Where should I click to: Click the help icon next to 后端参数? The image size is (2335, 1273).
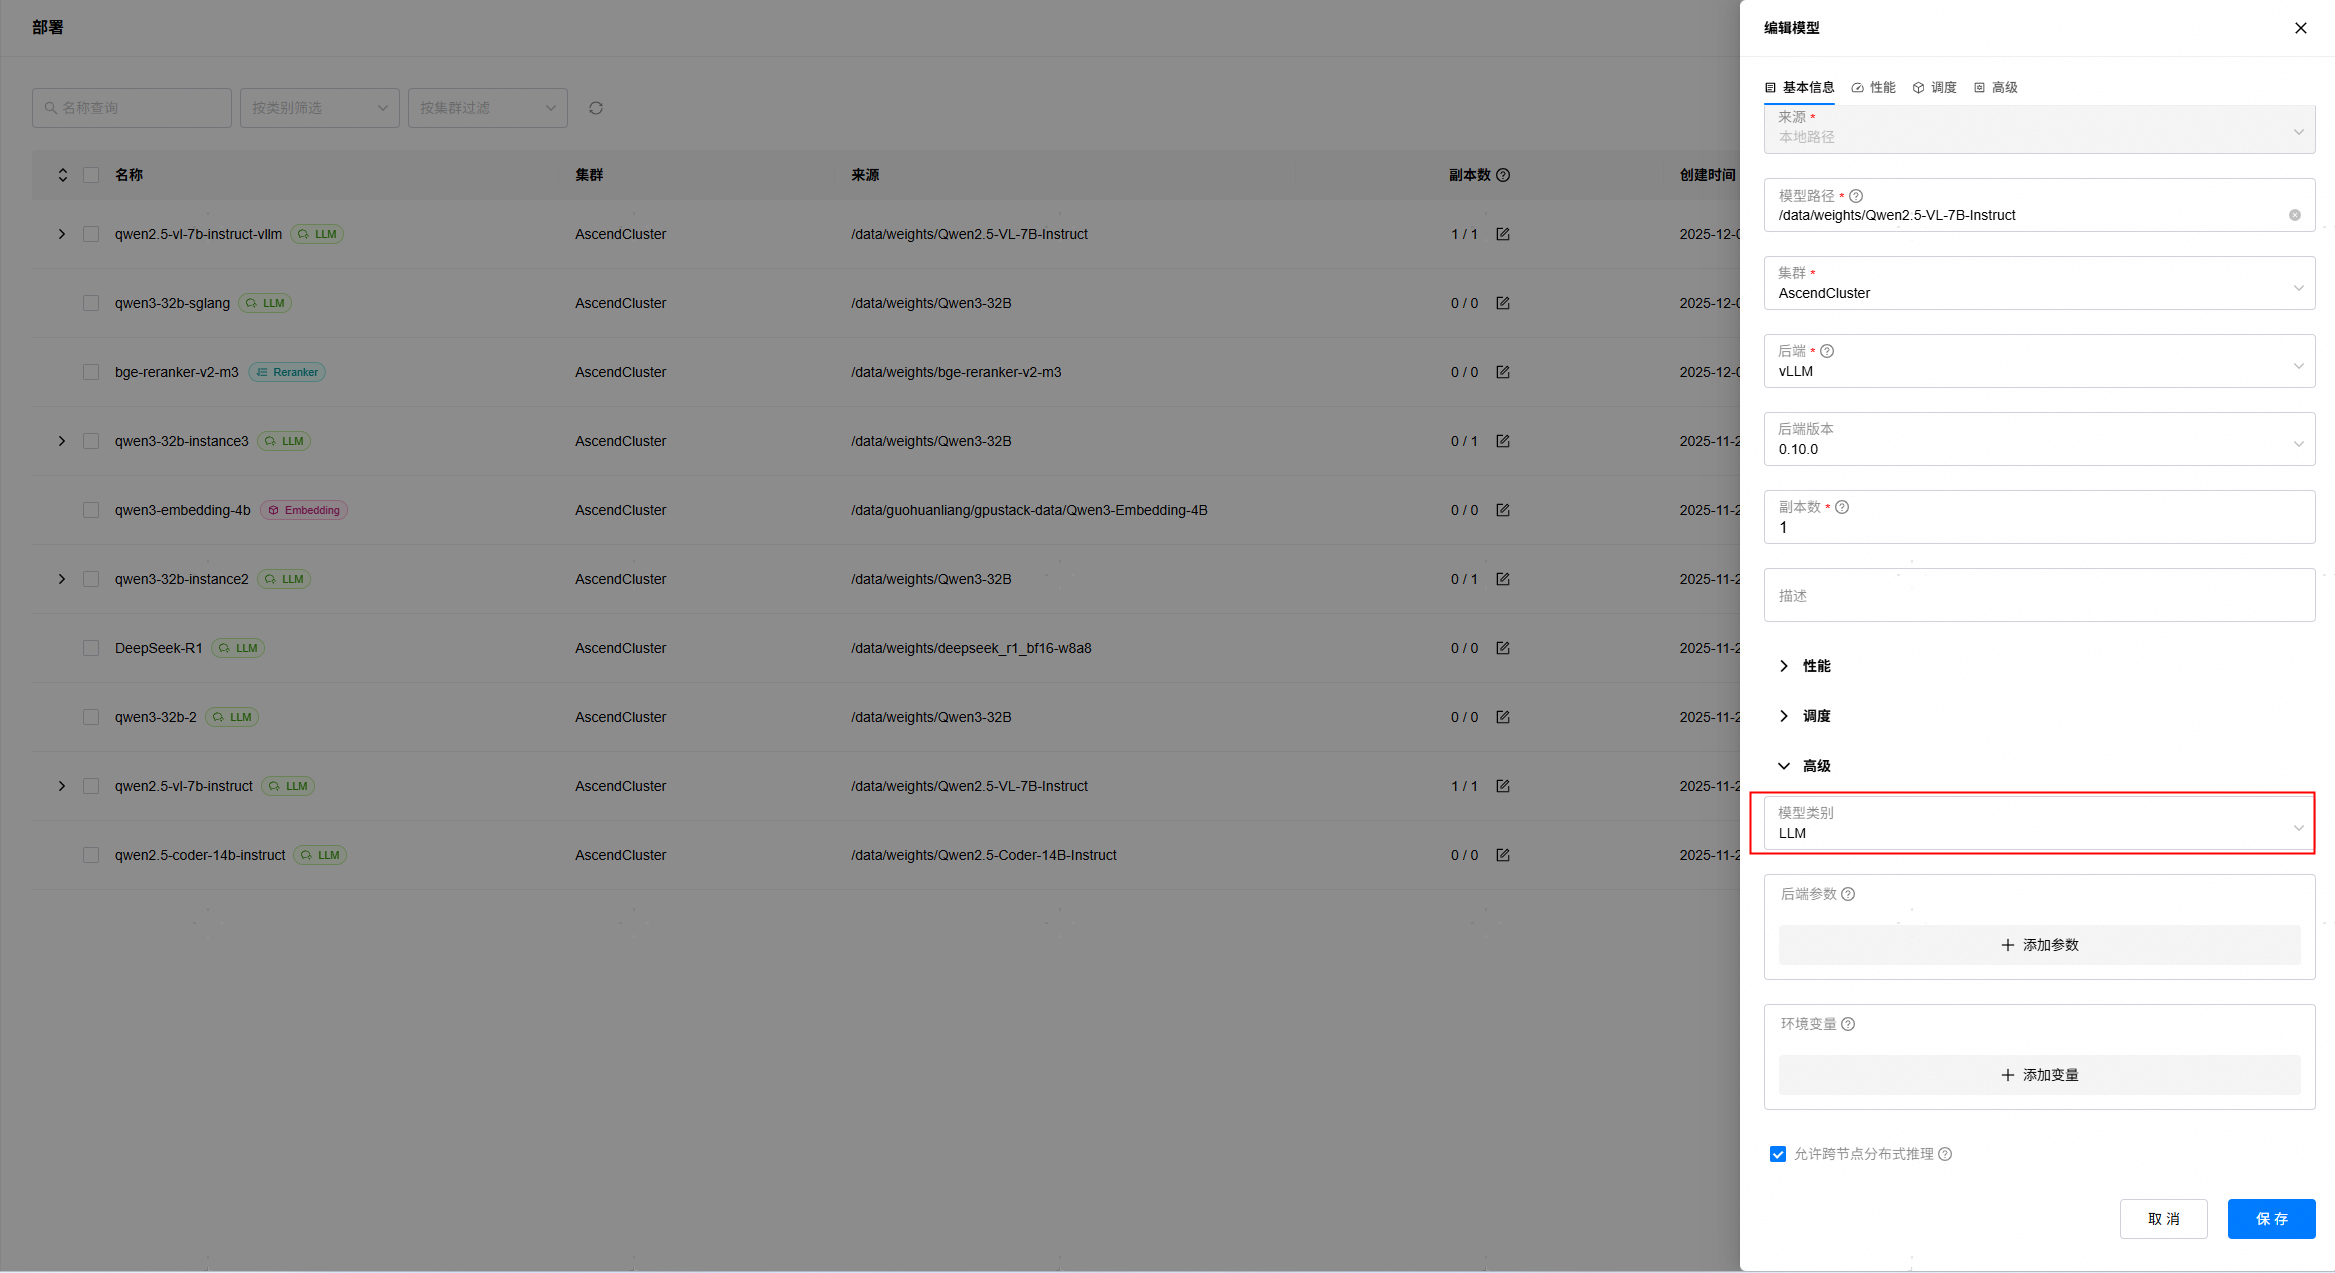click(x=1848, y=894)
